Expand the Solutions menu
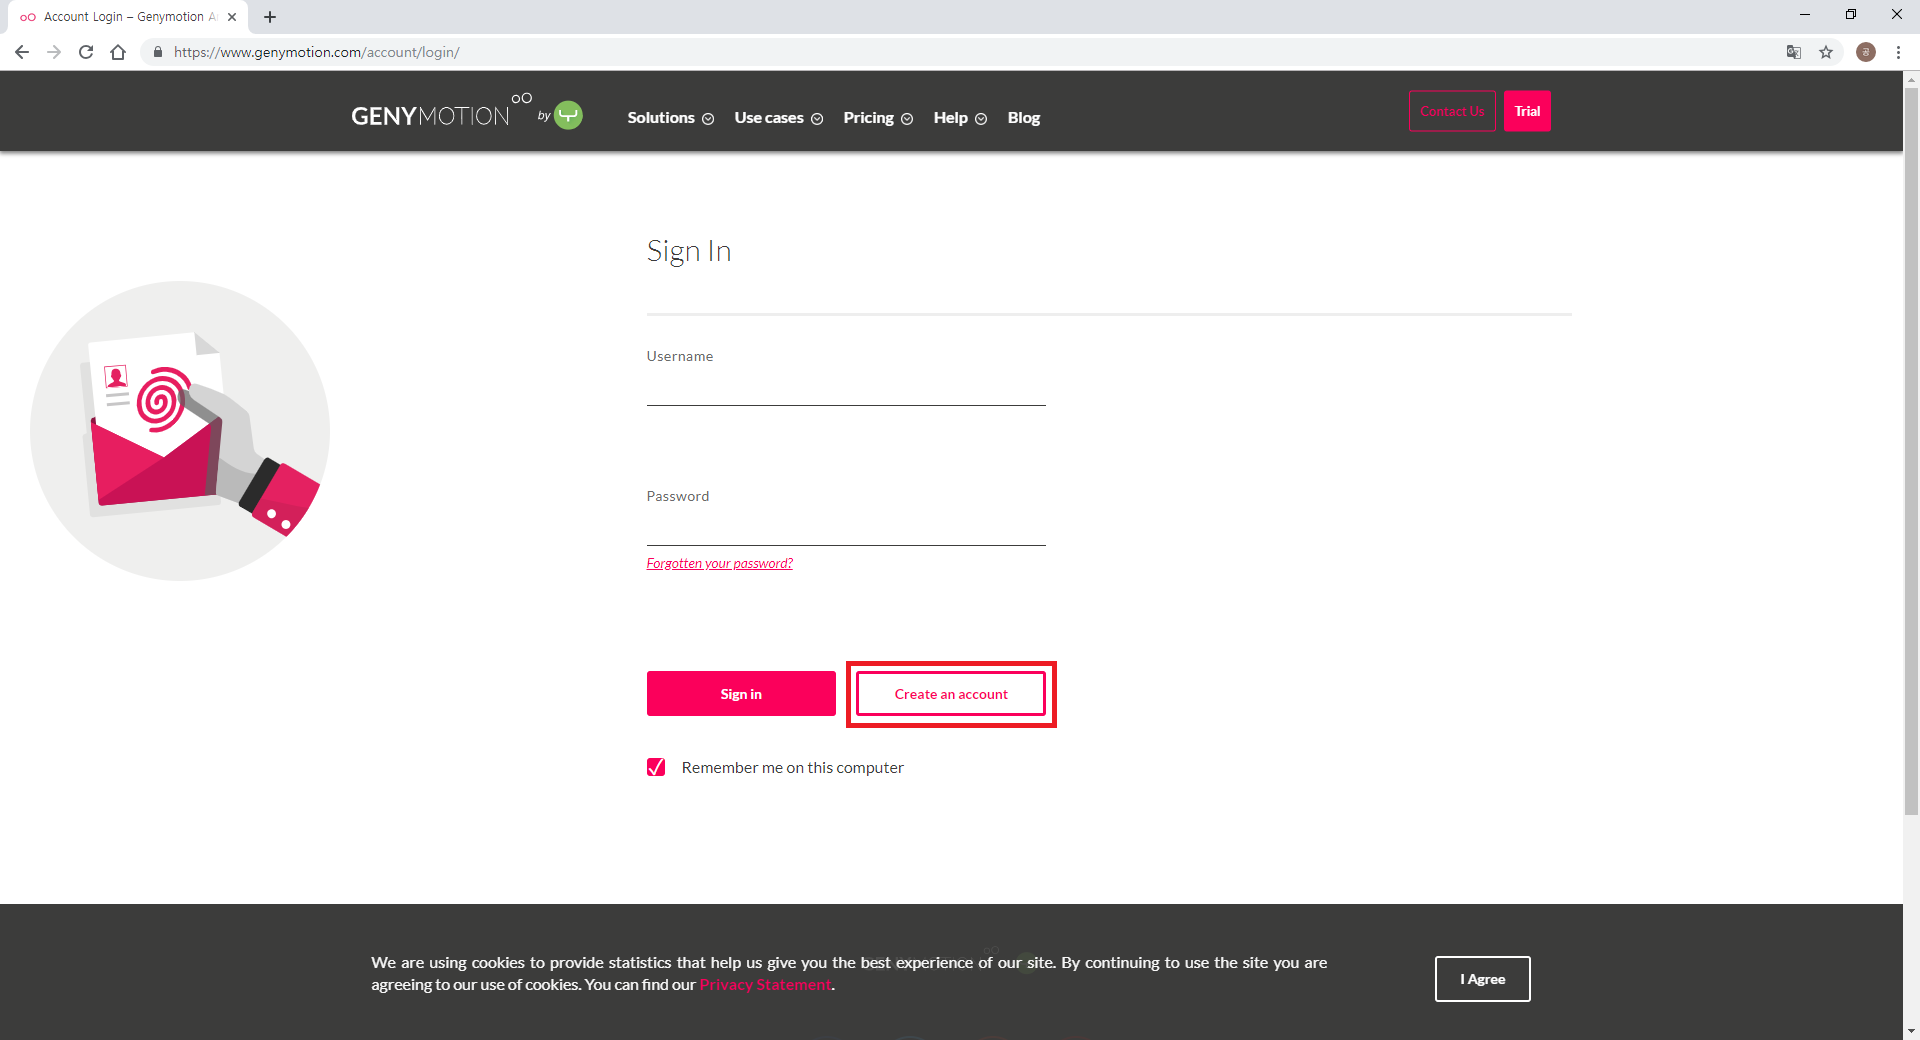Screen dimensions: 1920x1040 pos(670,118)
